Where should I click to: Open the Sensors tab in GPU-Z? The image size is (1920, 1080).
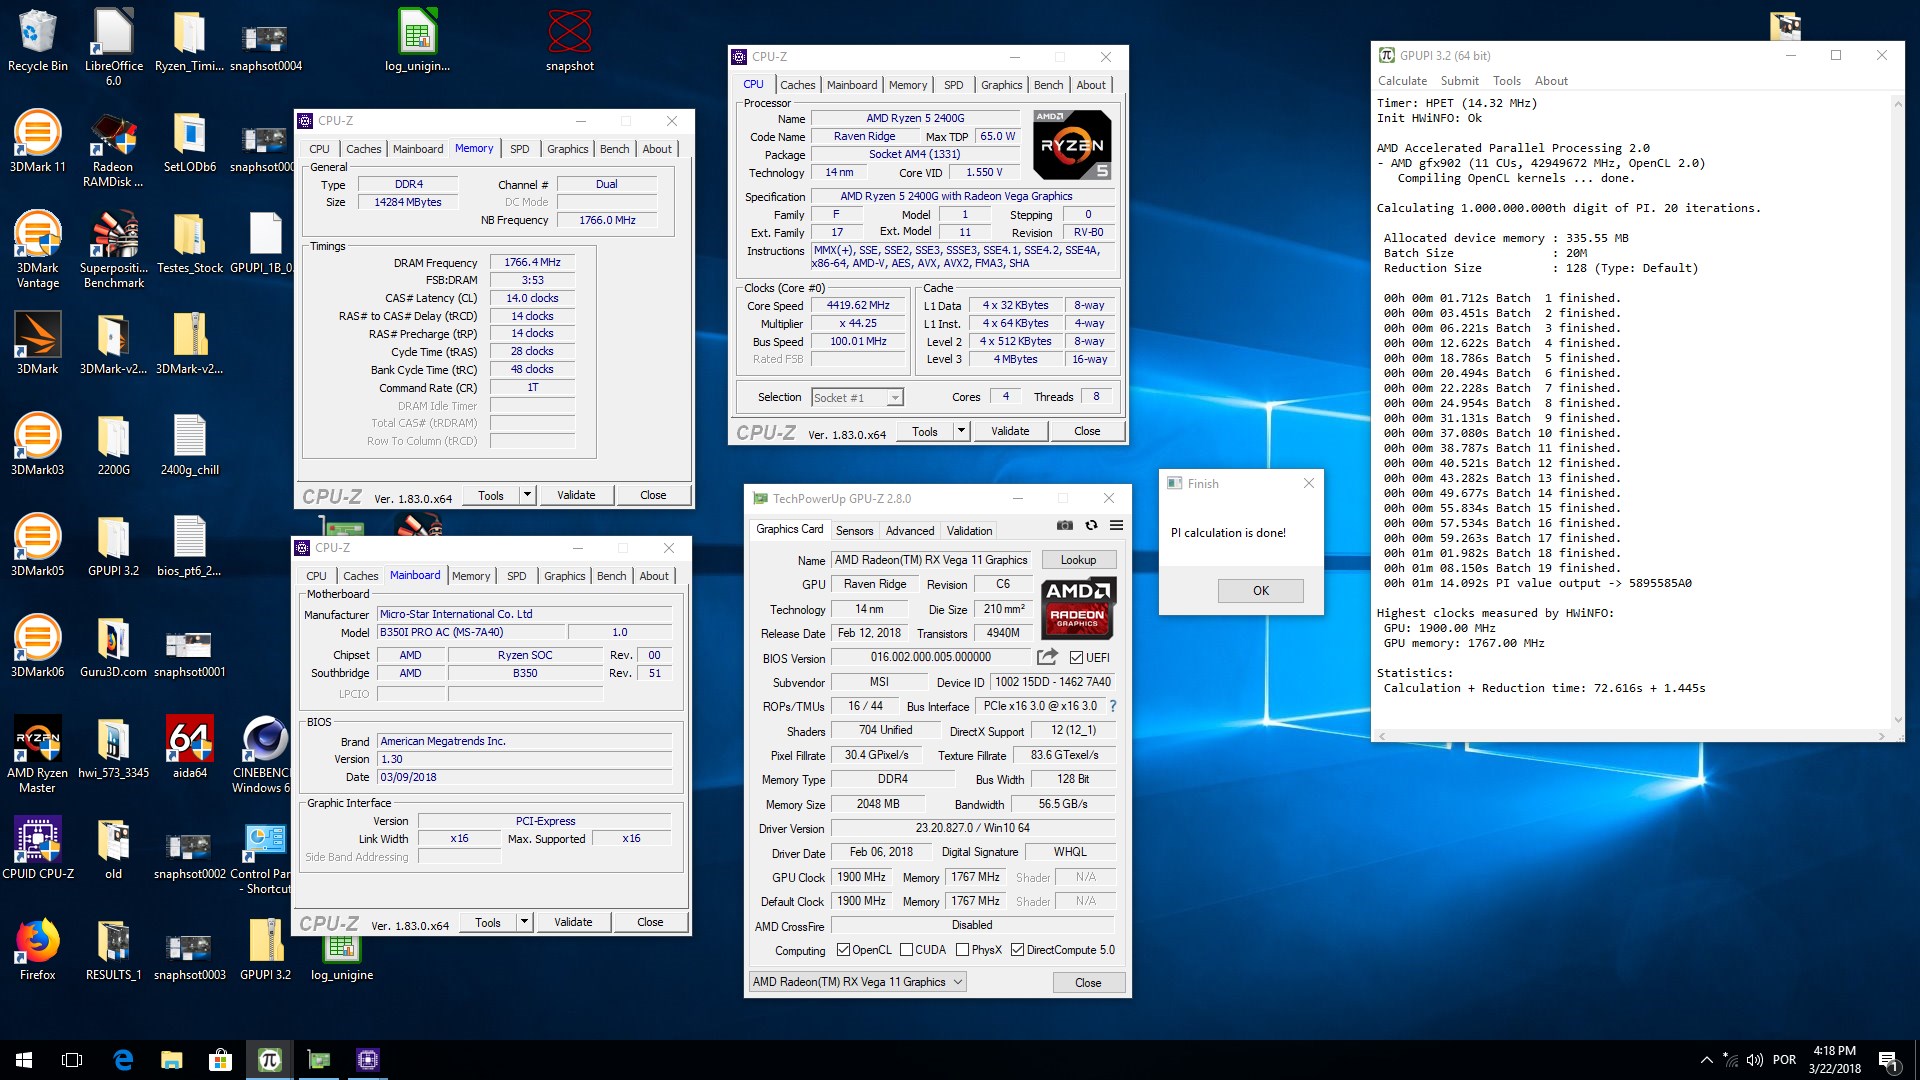click(854, 531)
